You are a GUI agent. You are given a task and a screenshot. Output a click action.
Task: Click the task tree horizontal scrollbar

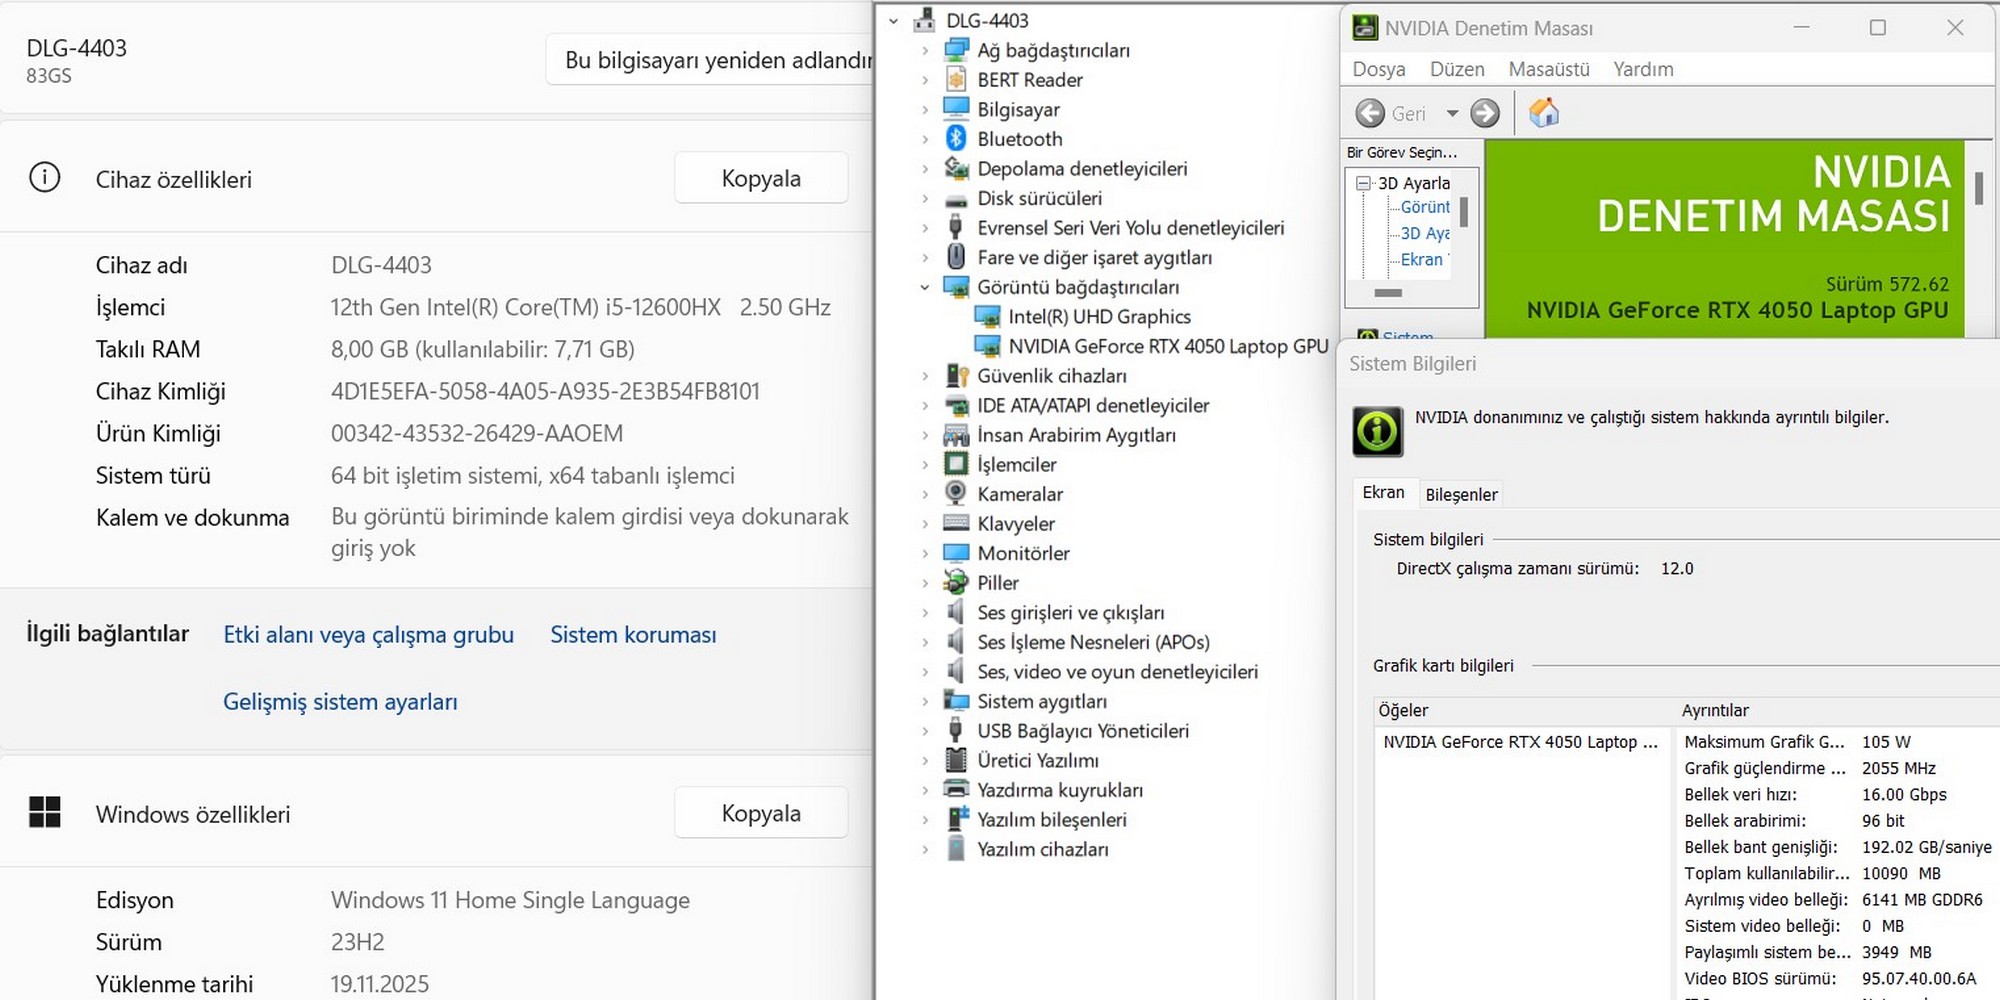(x=1388, y=293)
